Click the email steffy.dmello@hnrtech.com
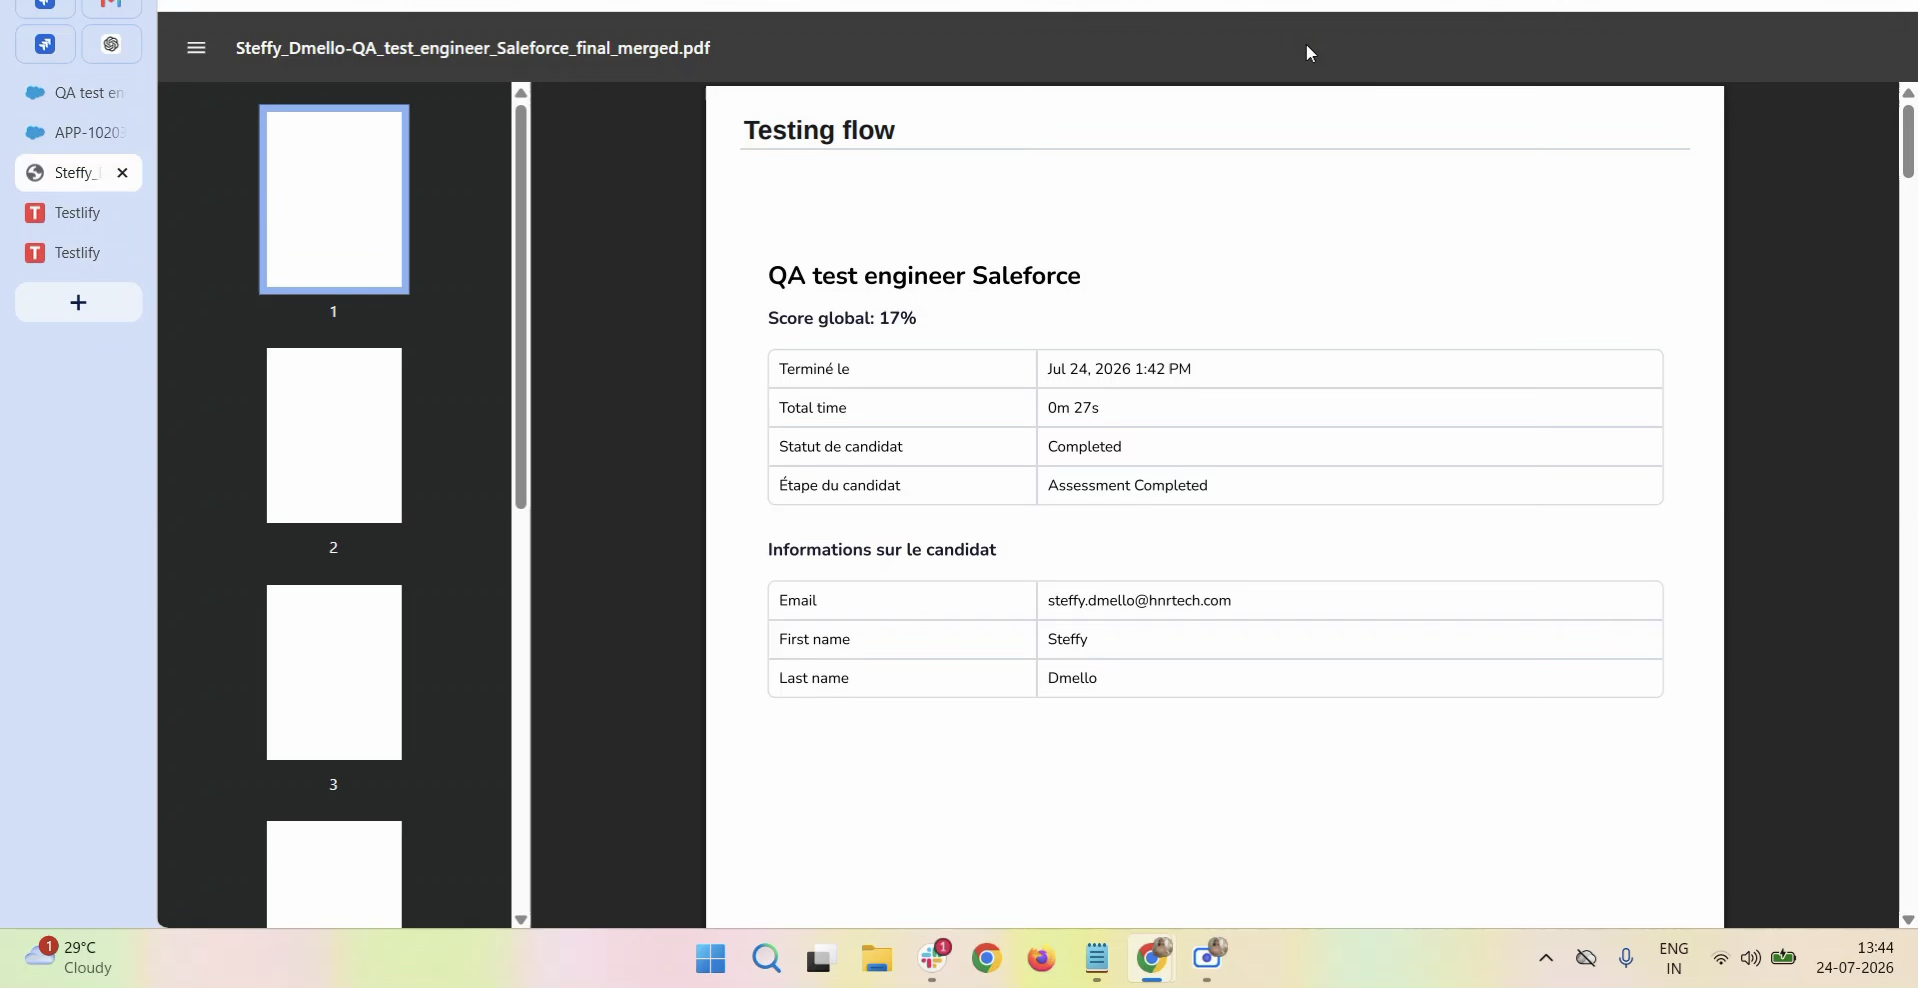1918x988 pixels. pos(1139,601)
